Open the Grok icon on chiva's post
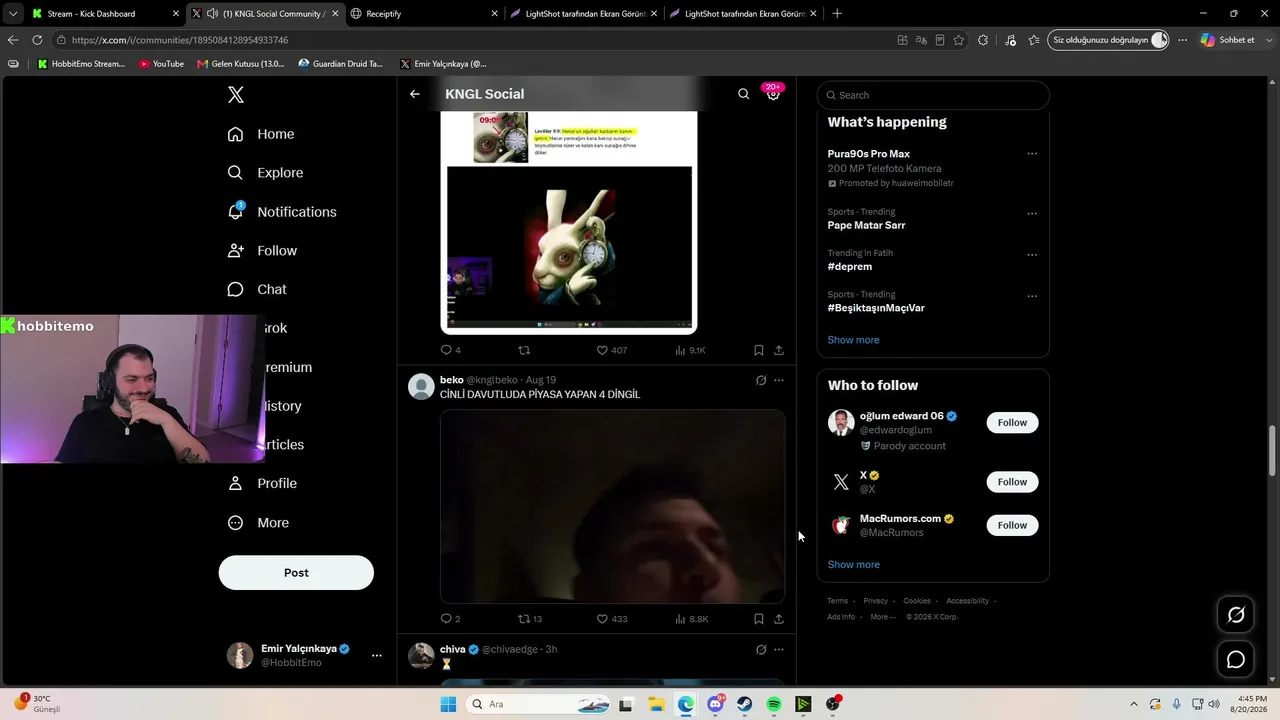The image size is (1280, 720). (x=761, y=649)
